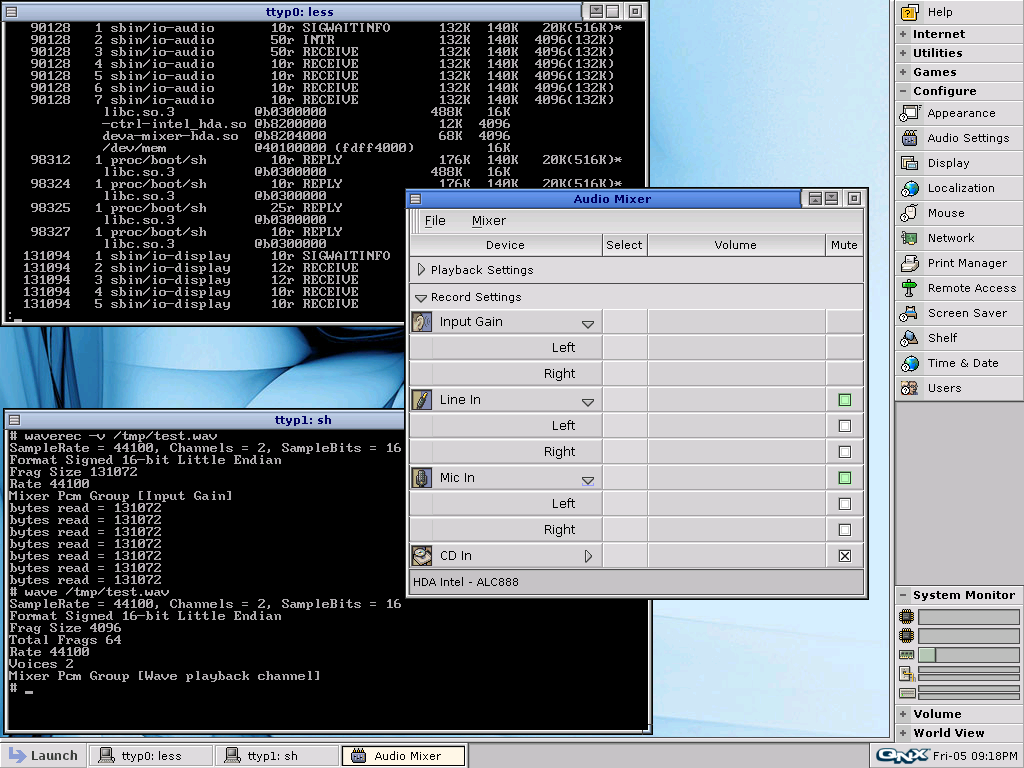Collapse the Input Gain channel arrow

pyautogui.click(x=588, y=324)
